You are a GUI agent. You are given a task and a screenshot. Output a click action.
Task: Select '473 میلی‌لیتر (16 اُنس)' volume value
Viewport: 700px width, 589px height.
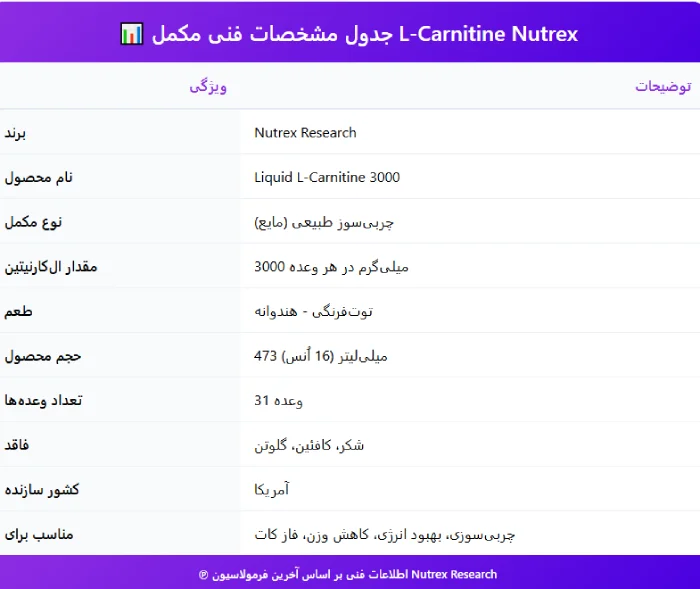[x=321, y=356]
